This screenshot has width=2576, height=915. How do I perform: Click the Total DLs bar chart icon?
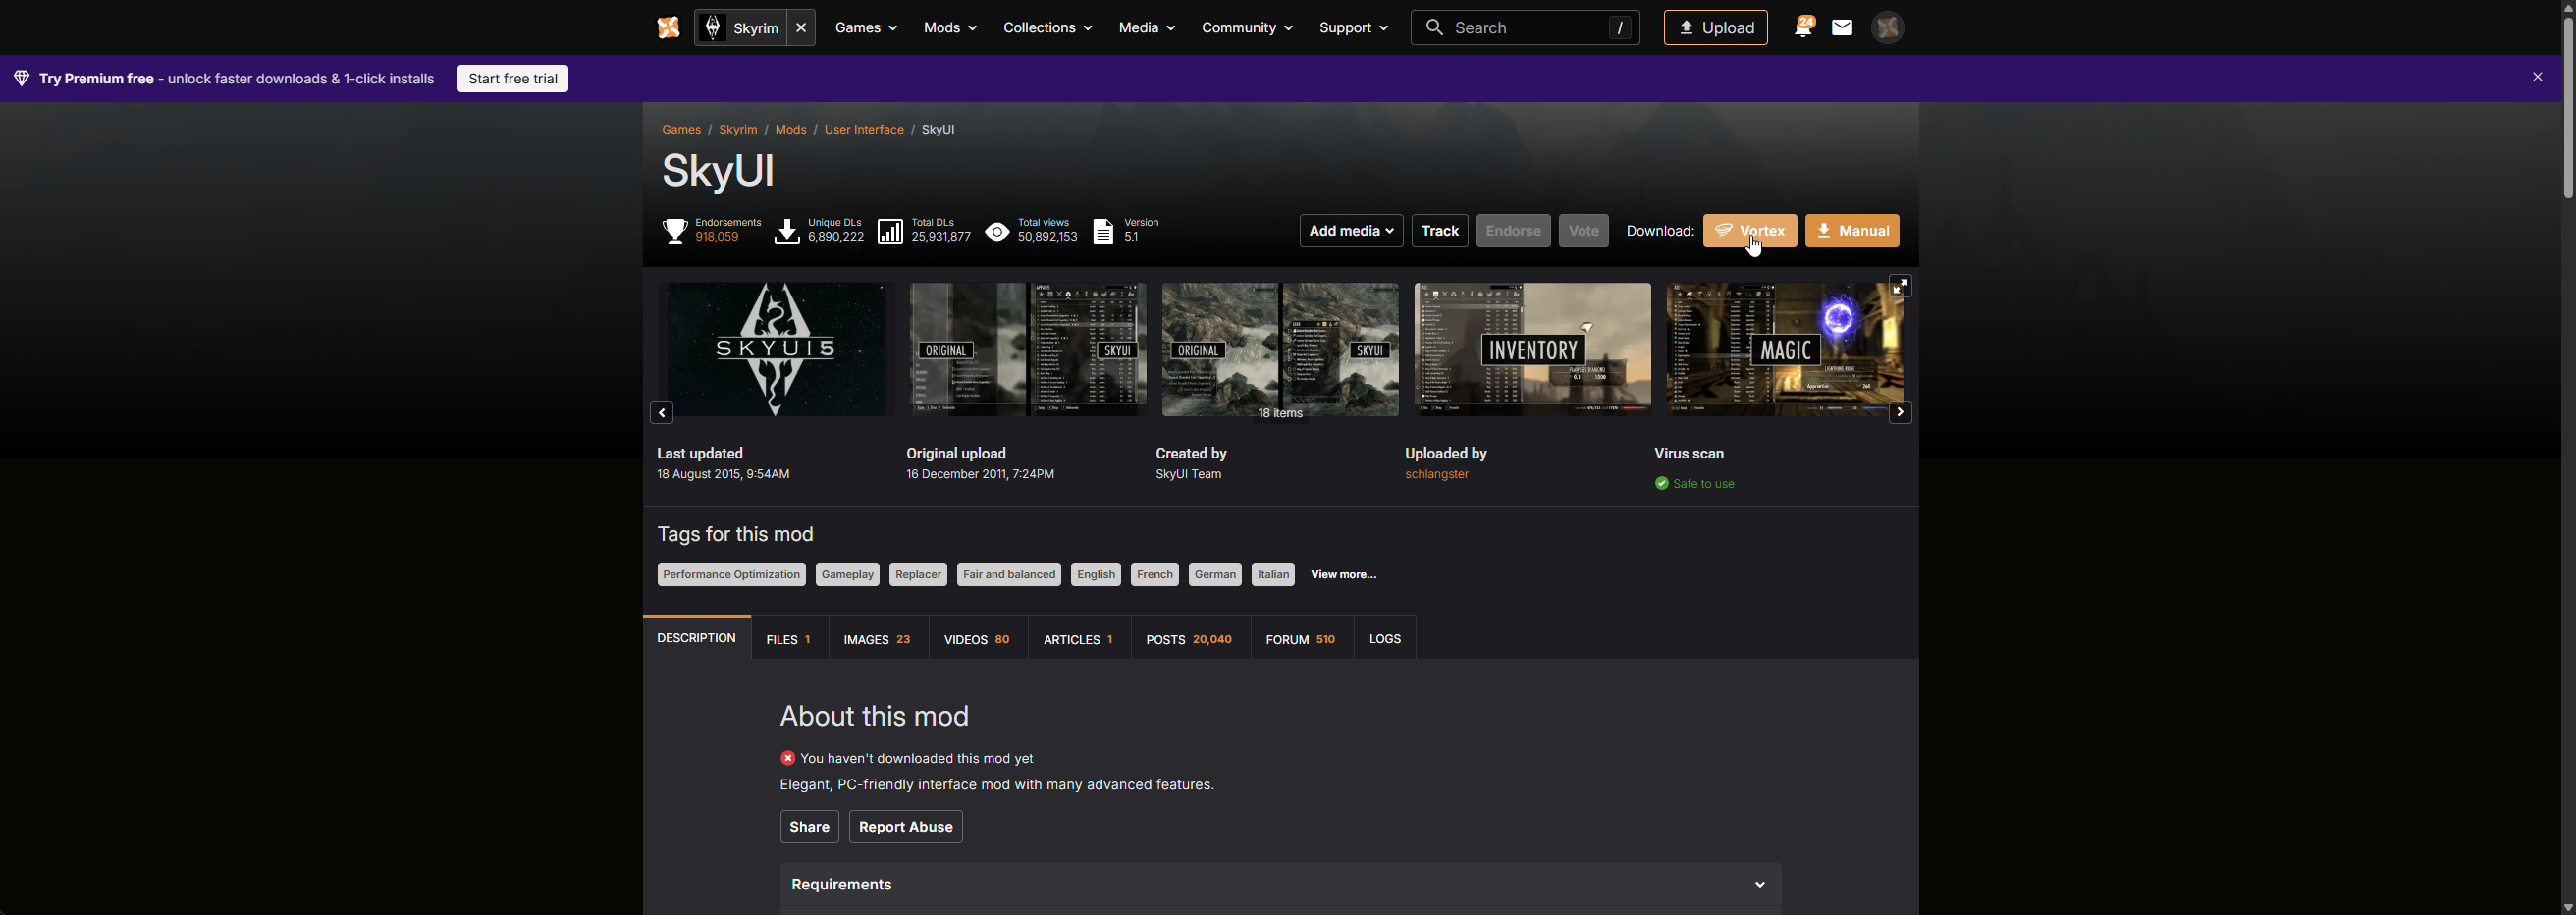tap(890, 231)
